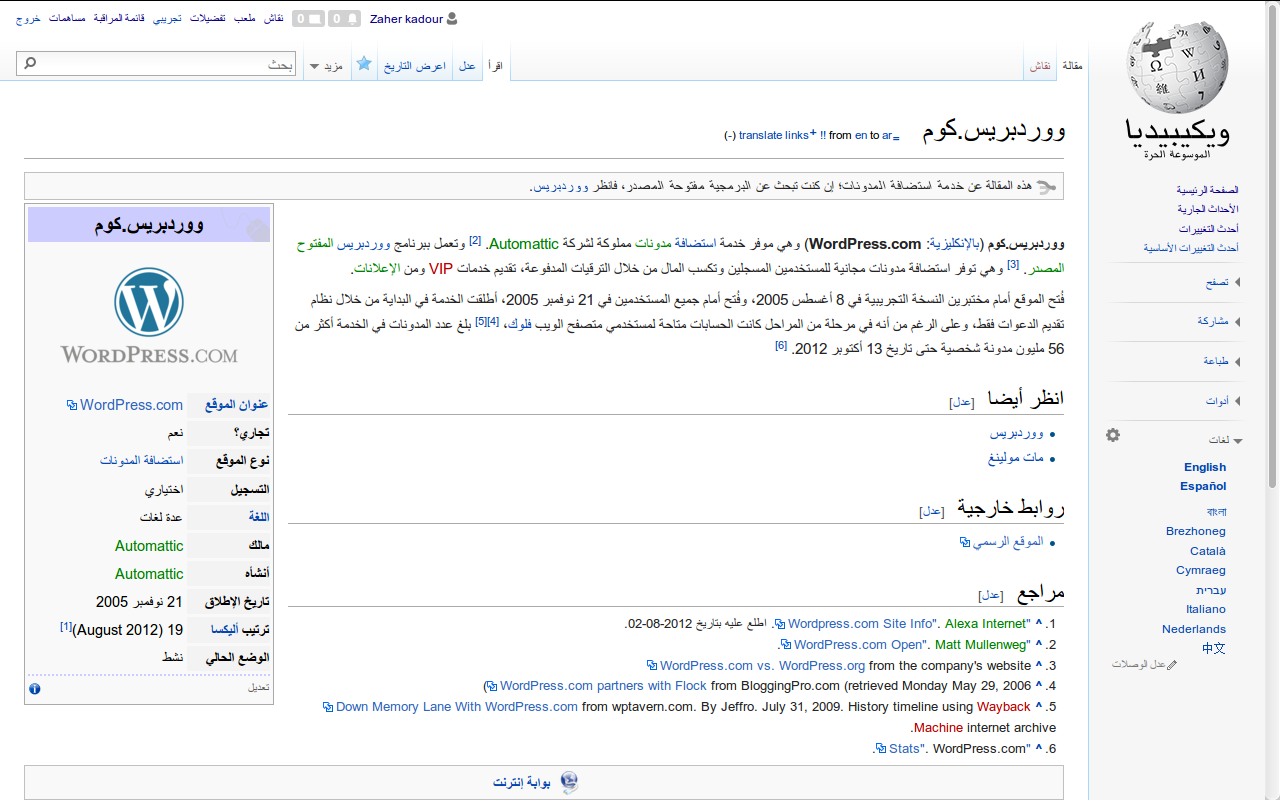Go to الصفحة الرئيسية main page link
The height and width of the screenshot is (800, 1280).
(1208, 190)
